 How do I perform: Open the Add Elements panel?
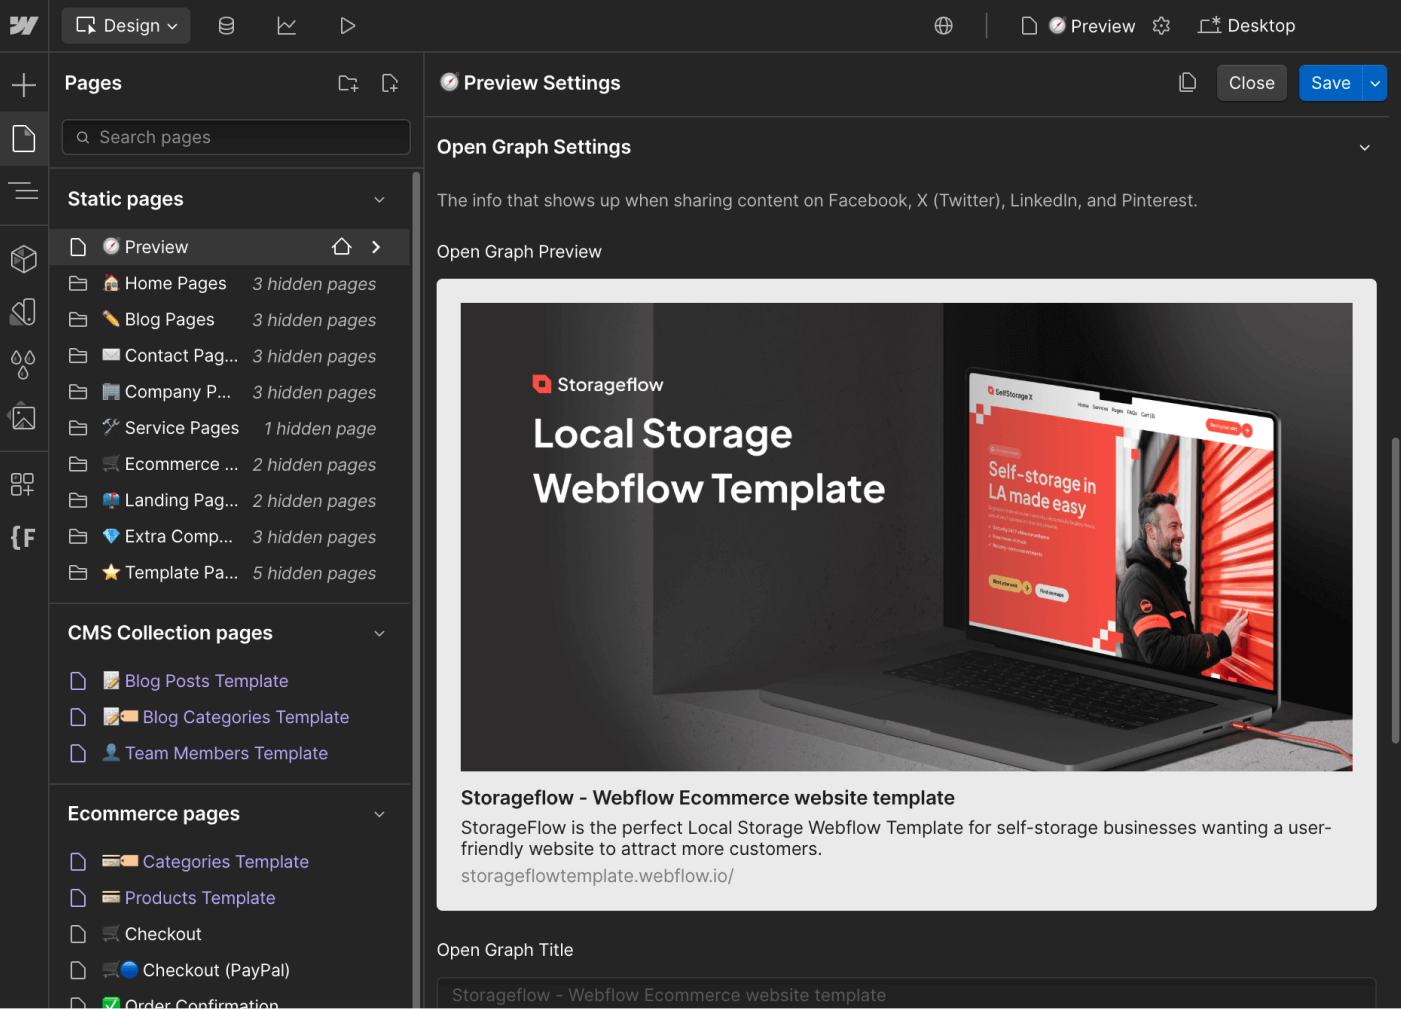point(24,84)
